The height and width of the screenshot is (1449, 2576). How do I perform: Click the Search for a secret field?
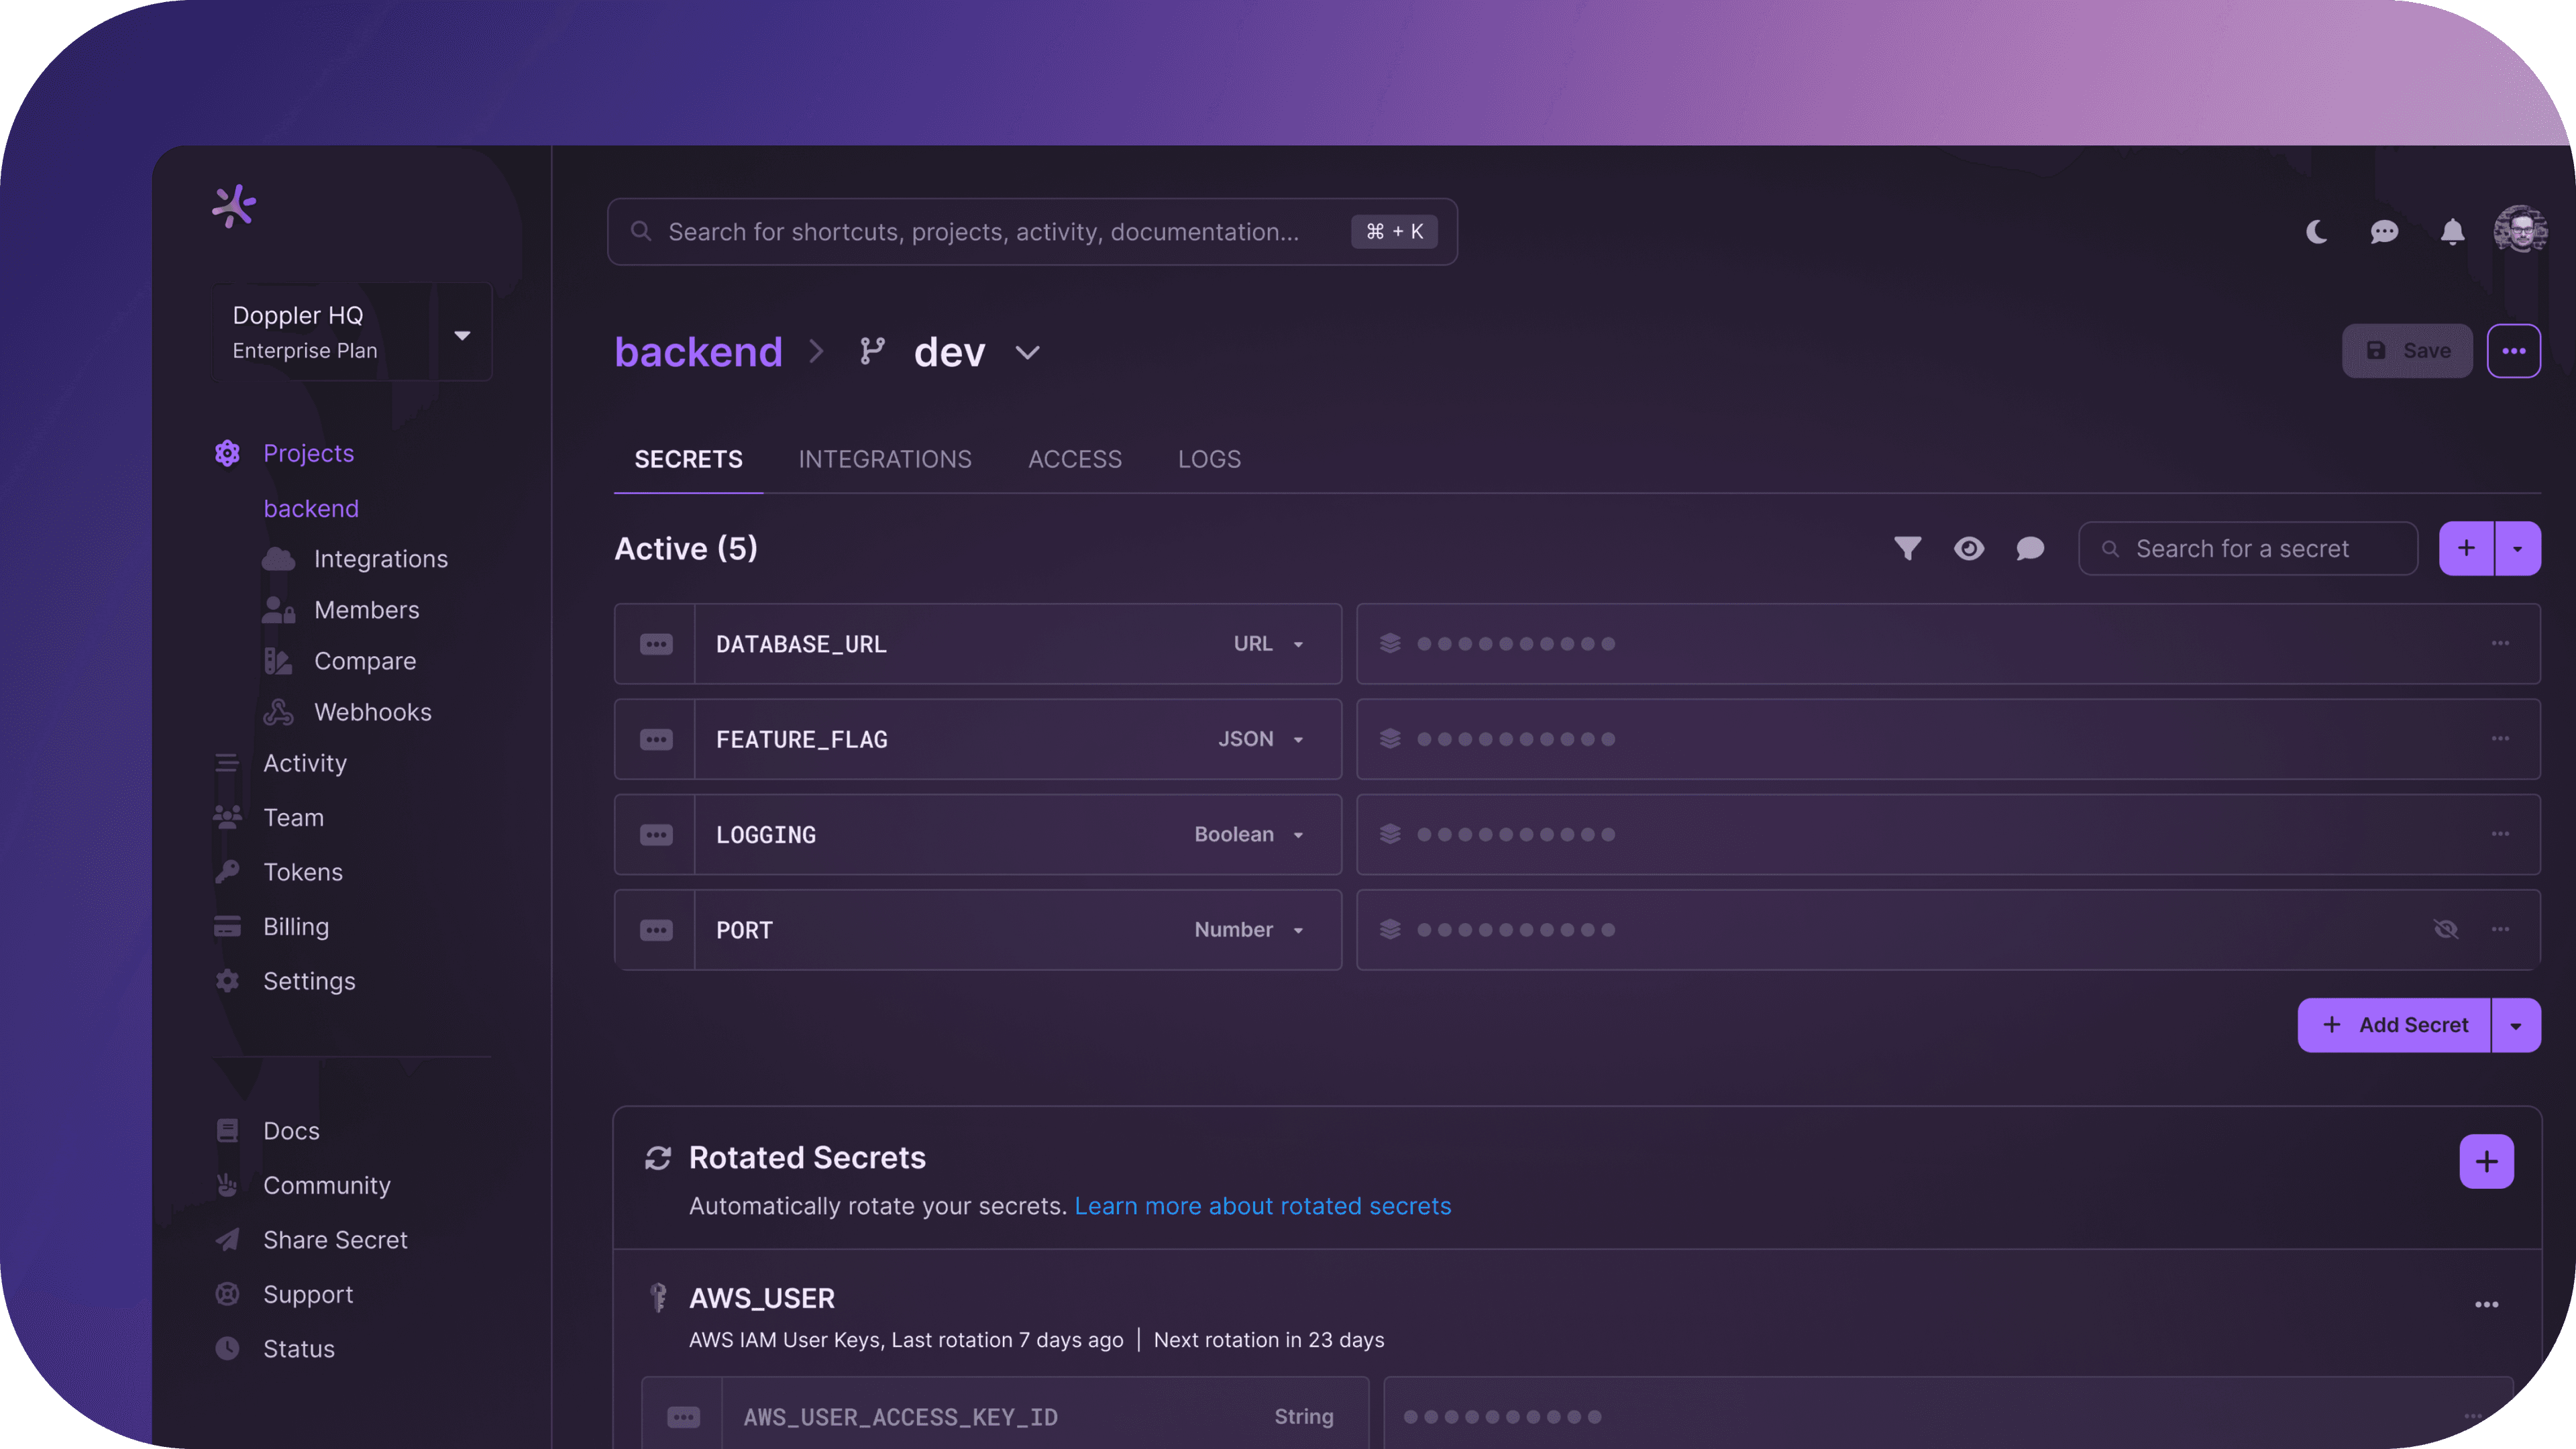coord(2248,549)
